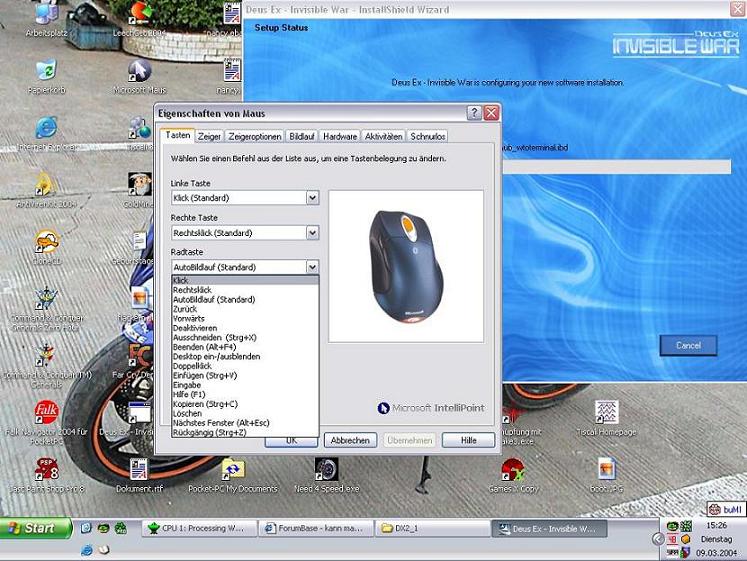Launch the Internet Explorer desktop shortcut
The height and width of the screenshot is (561, 747).
(x=47, y=133)
